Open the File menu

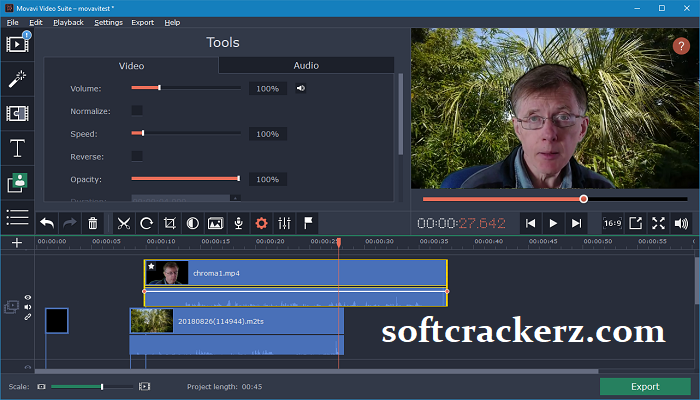coord(12,22)
